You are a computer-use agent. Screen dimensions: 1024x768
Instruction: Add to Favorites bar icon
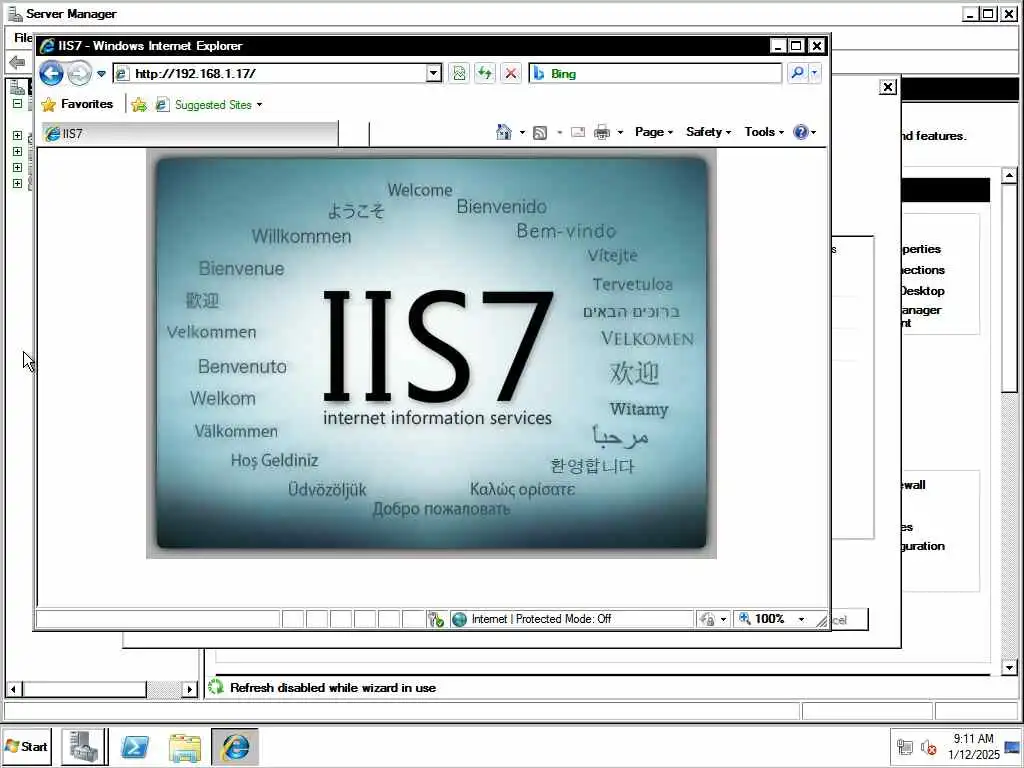pos(138,104)
